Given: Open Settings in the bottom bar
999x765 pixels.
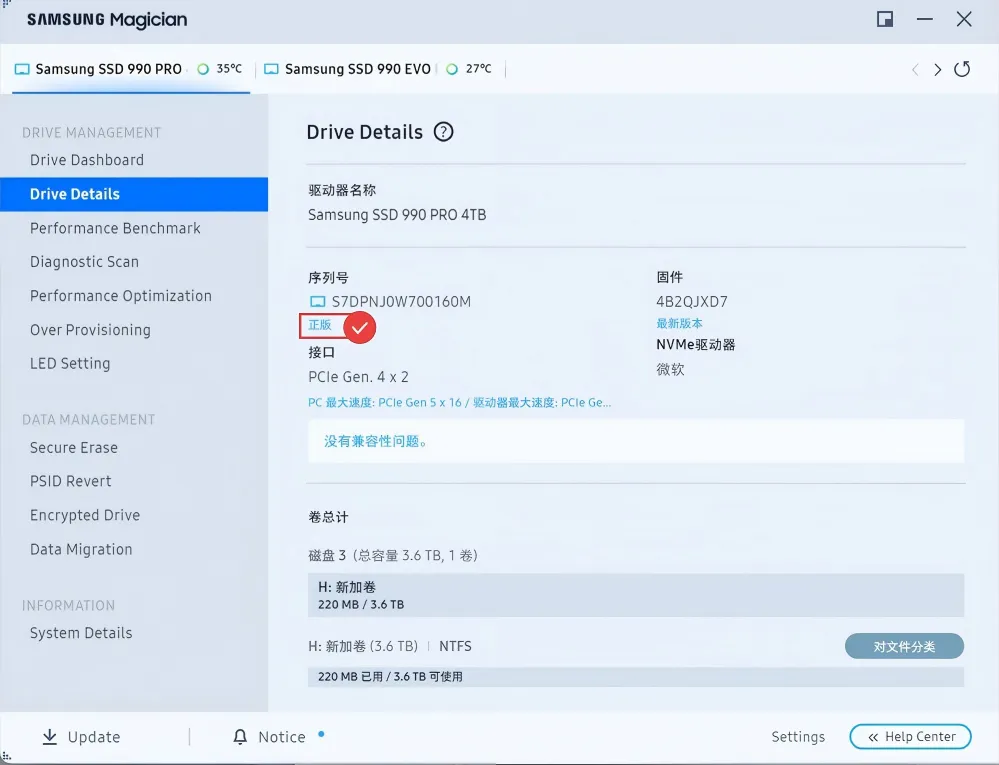Looking at the screenshot, I should pyautogui.click(x=798, y=737).
